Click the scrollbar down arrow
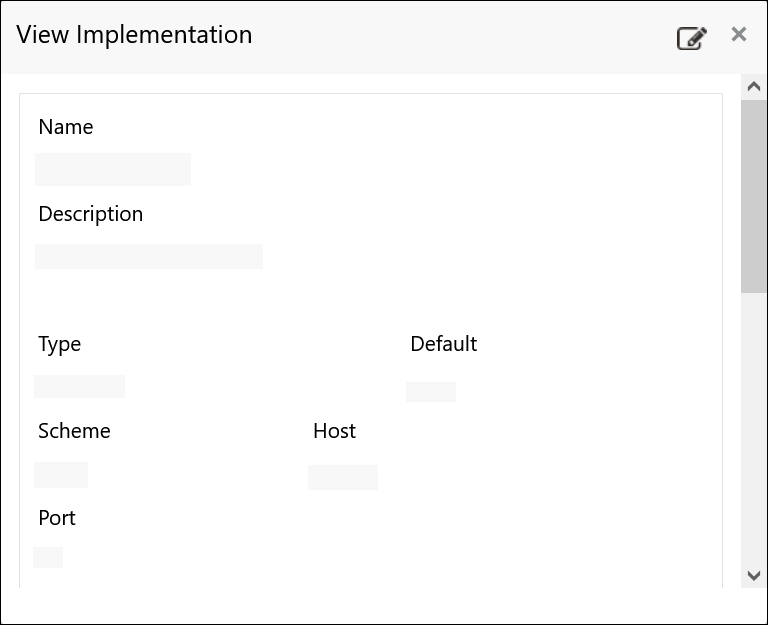Image resolution: width=768 pixels, height=625 pixels. (754, 575)
